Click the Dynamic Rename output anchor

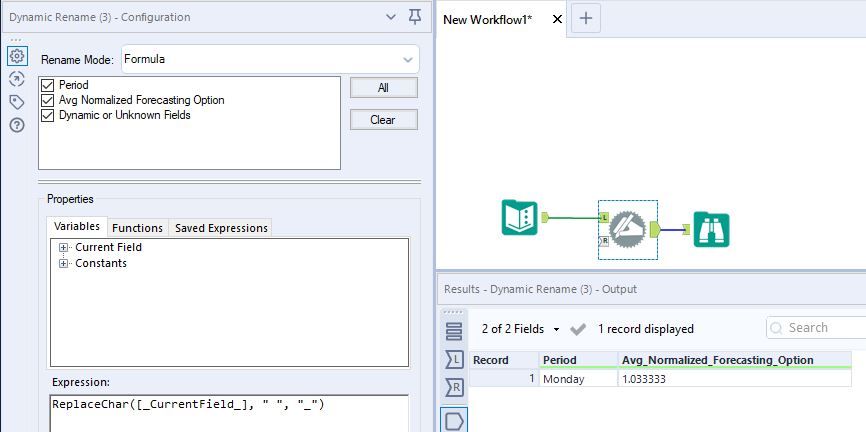click(656, 229)
